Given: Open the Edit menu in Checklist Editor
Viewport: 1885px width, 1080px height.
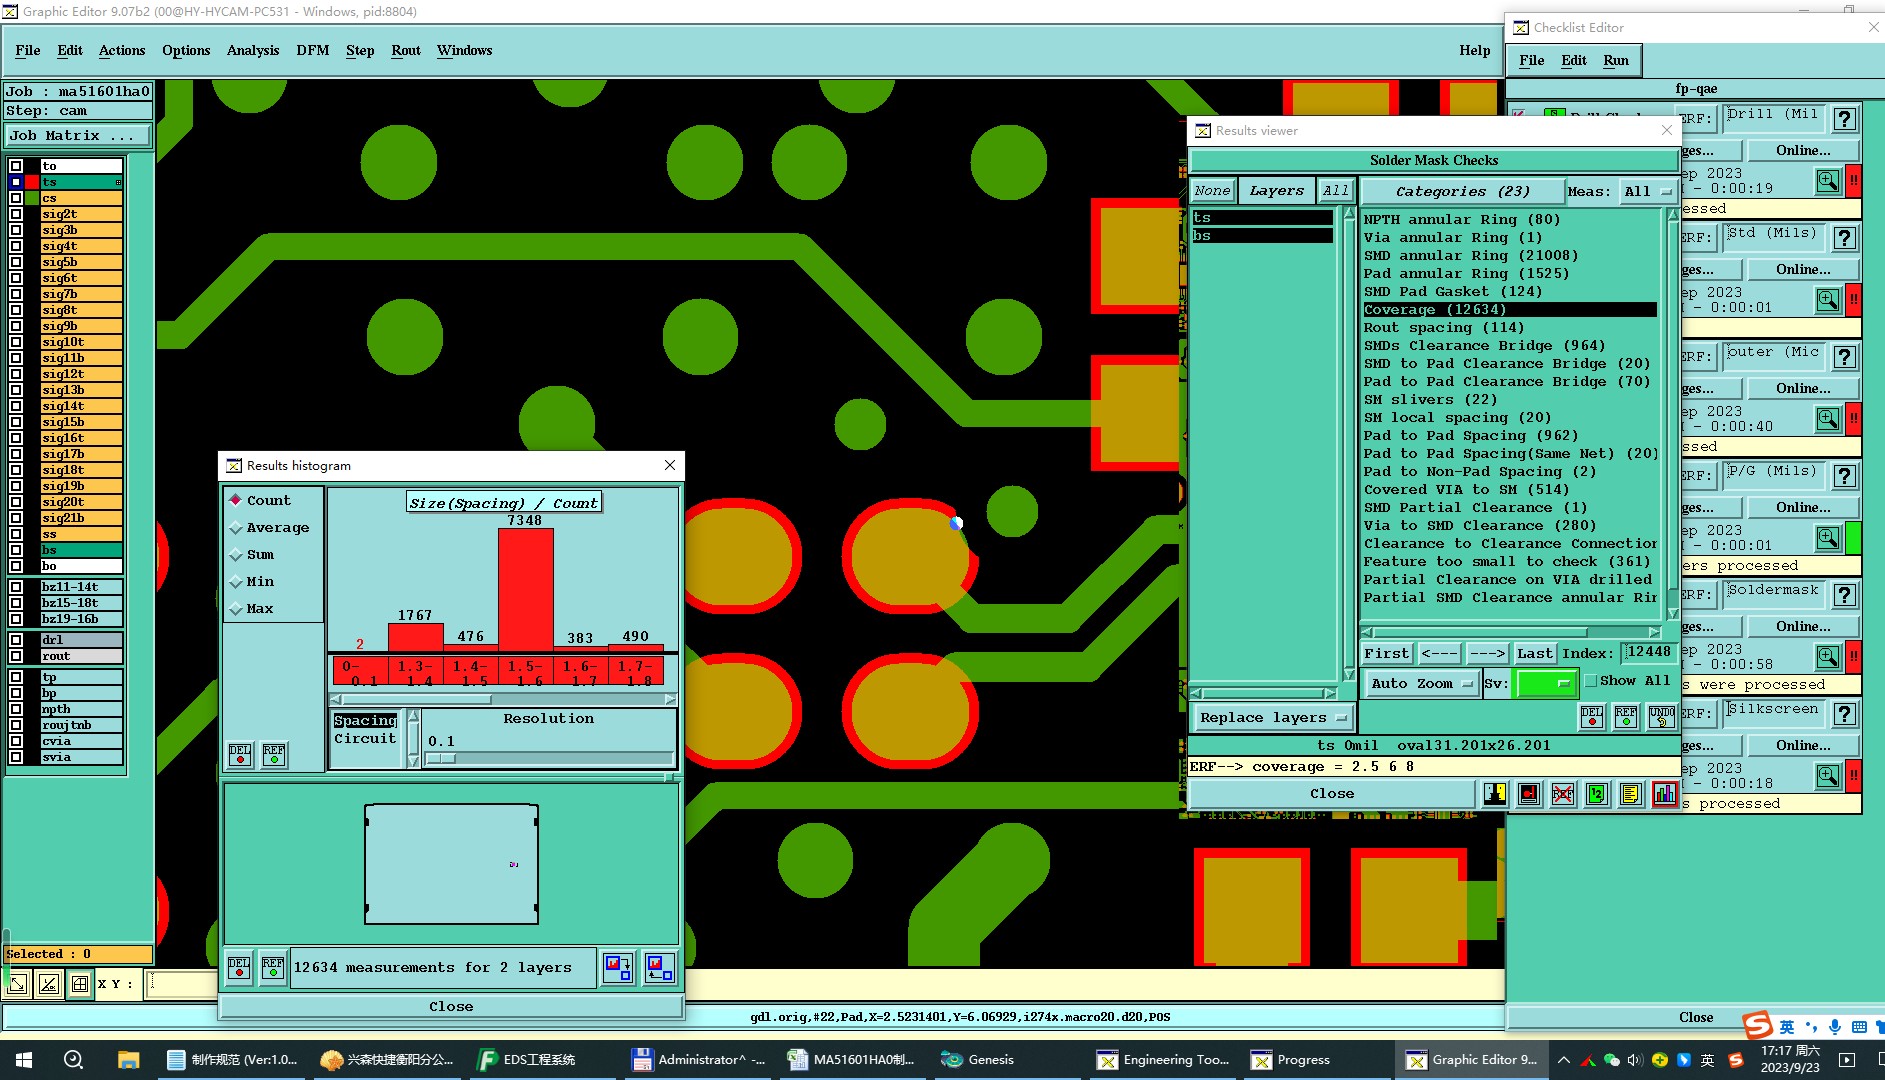Looking at the screenshot, I should [x=1574, y=60].
